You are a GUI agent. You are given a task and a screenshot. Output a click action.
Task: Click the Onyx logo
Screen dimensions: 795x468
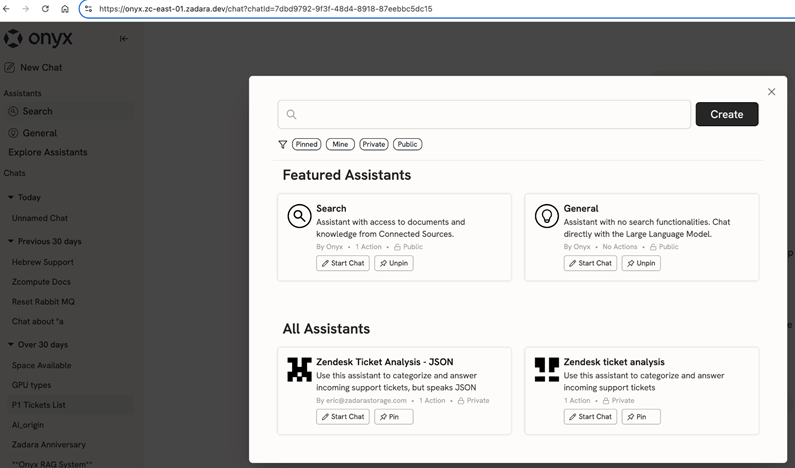(38, 39)
